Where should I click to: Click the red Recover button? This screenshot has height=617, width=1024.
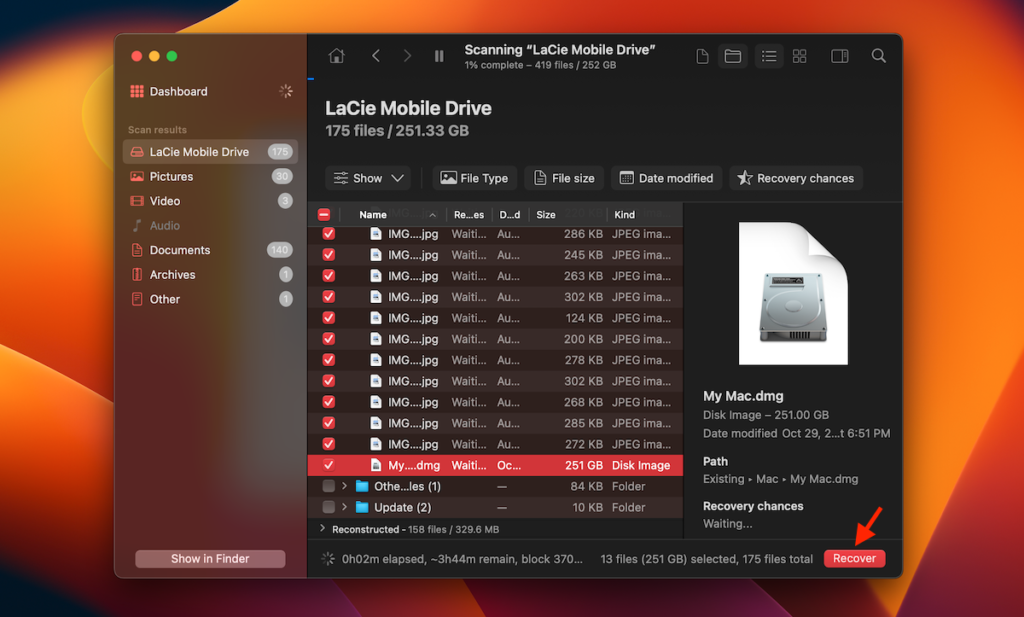click(854, 558)
